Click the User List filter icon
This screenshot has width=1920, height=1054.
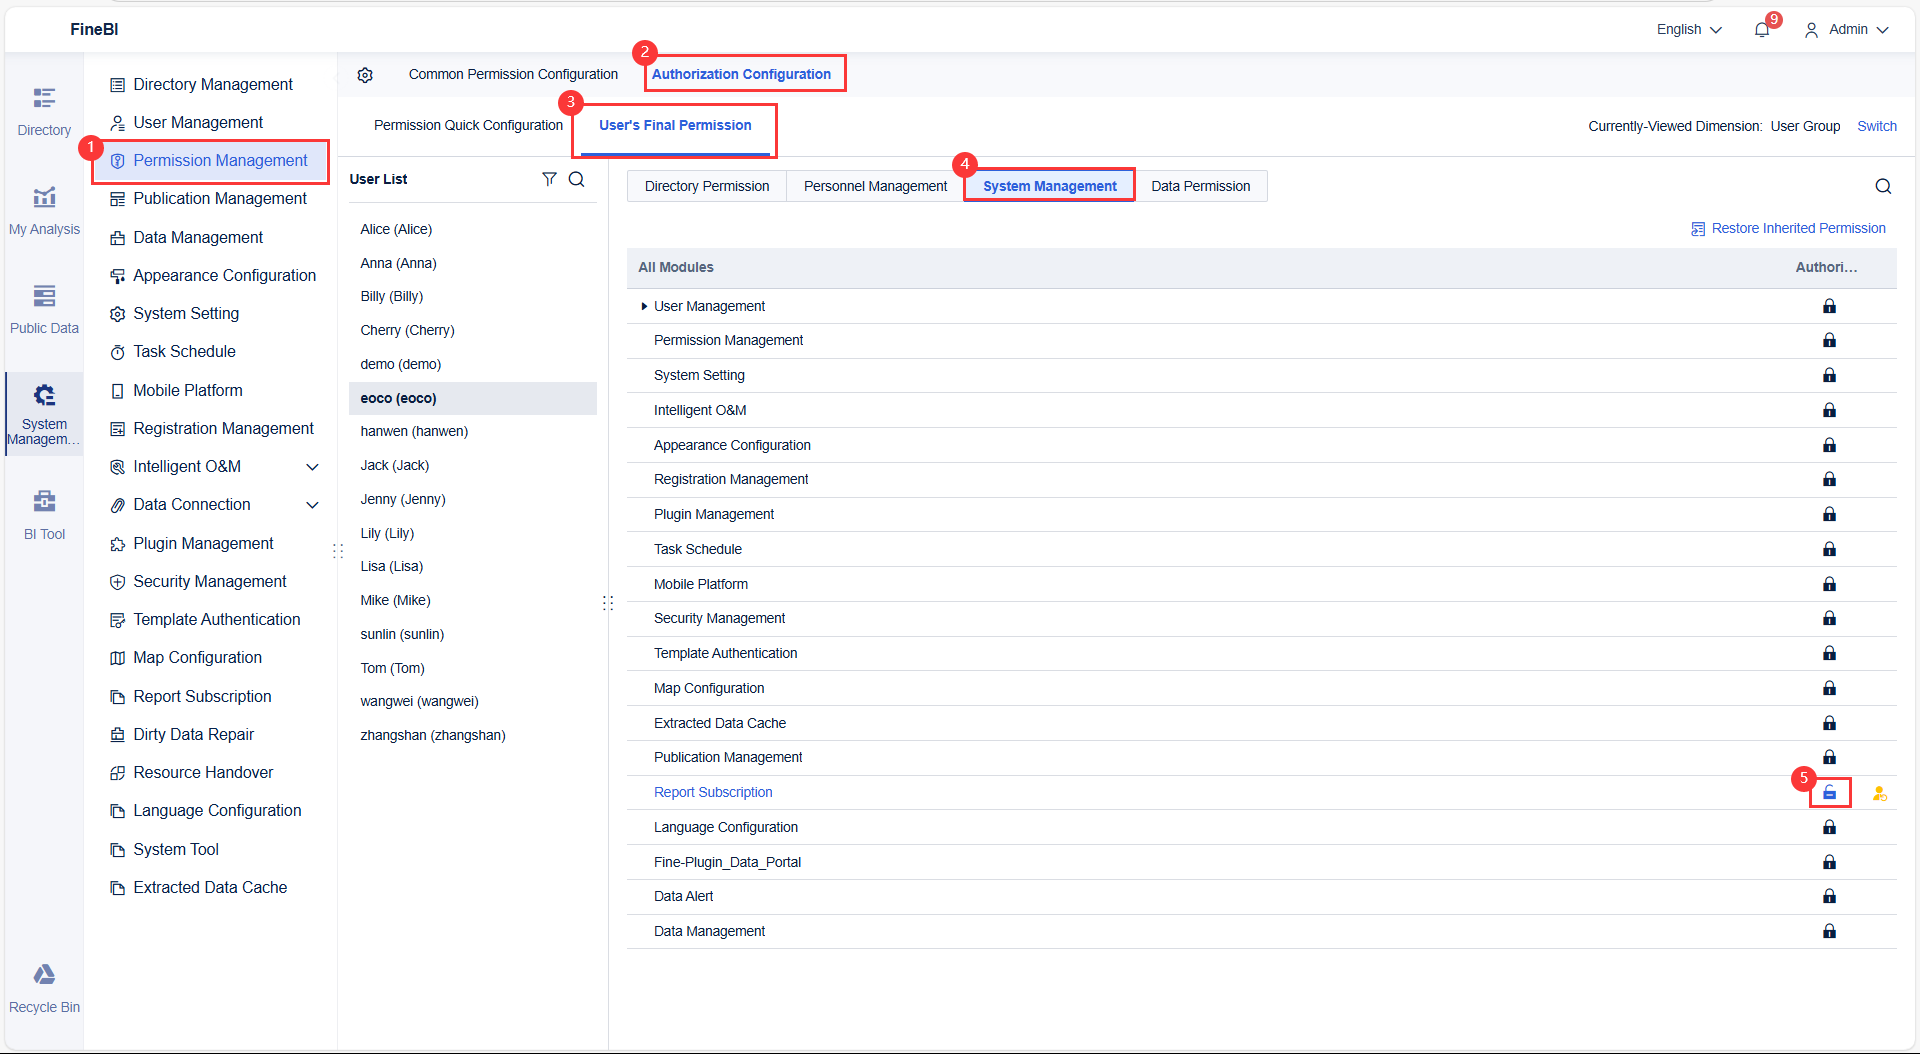point(549,179)
